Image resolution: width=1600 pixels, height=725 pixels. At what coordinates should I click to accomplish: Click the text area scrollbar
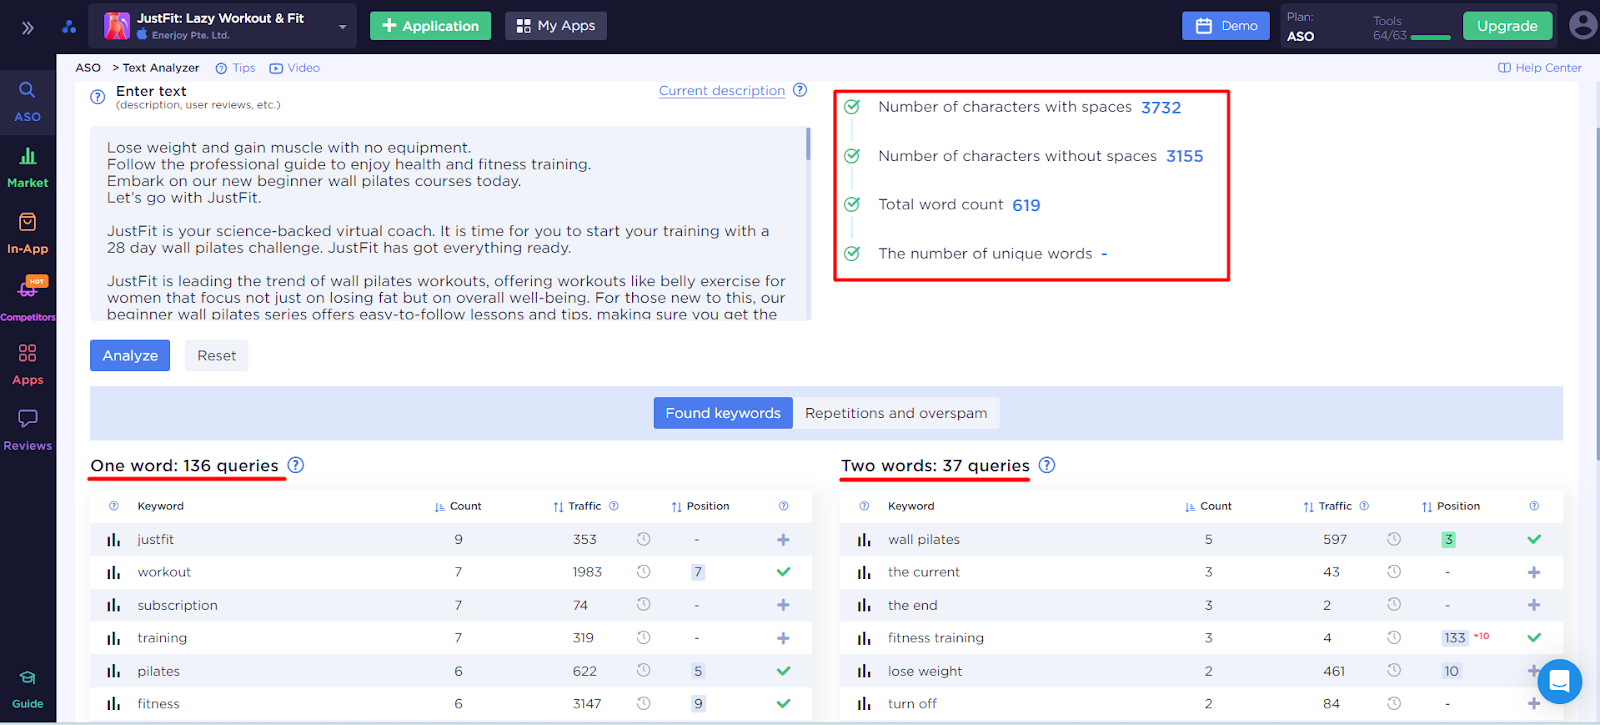point(808,144)
